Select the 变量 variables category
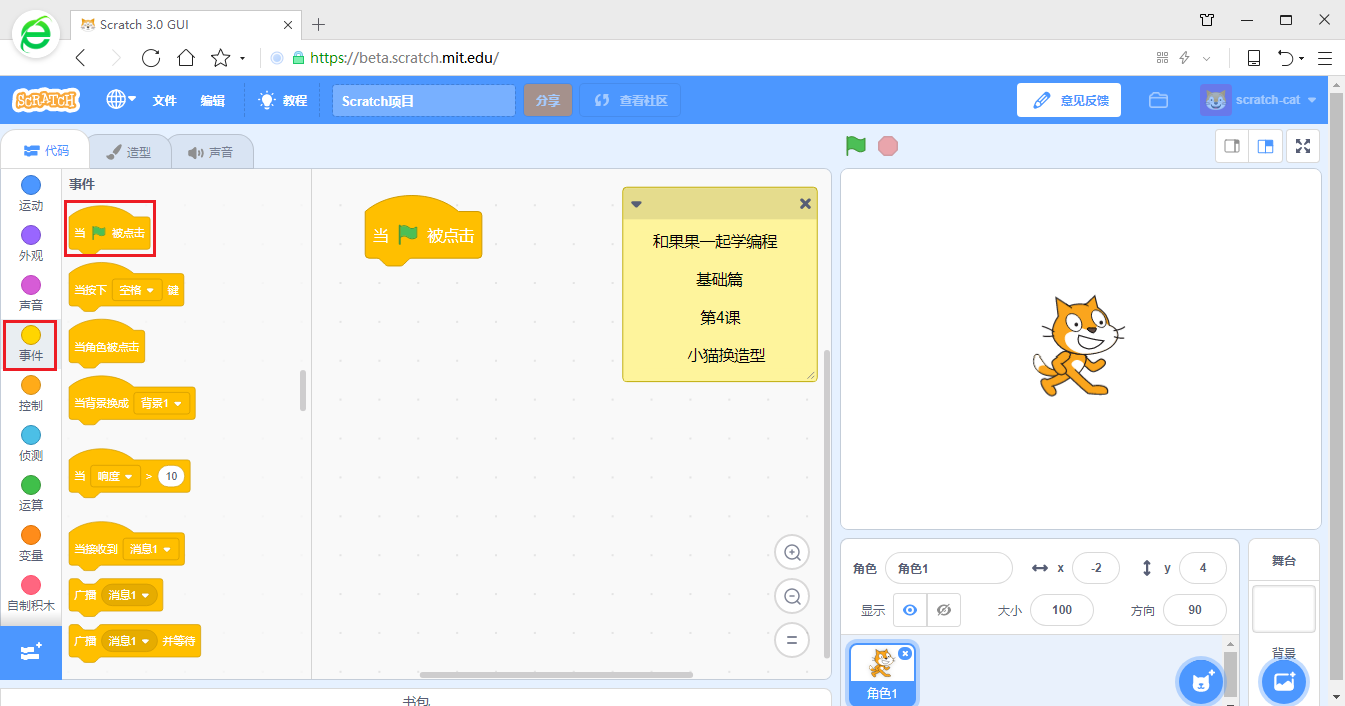The width and height of the screenshot is (1345, 706). point(31,544)
